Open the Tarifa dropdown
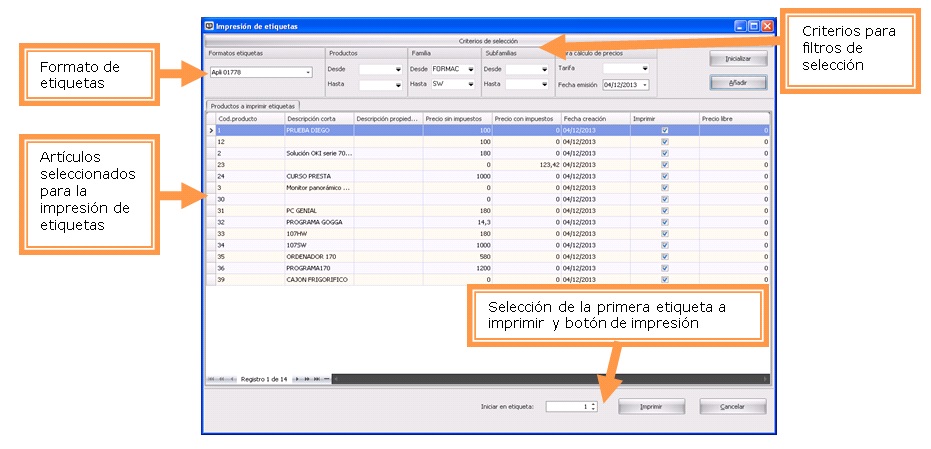This screenshot has height=449, width=931. pos(645,68)
